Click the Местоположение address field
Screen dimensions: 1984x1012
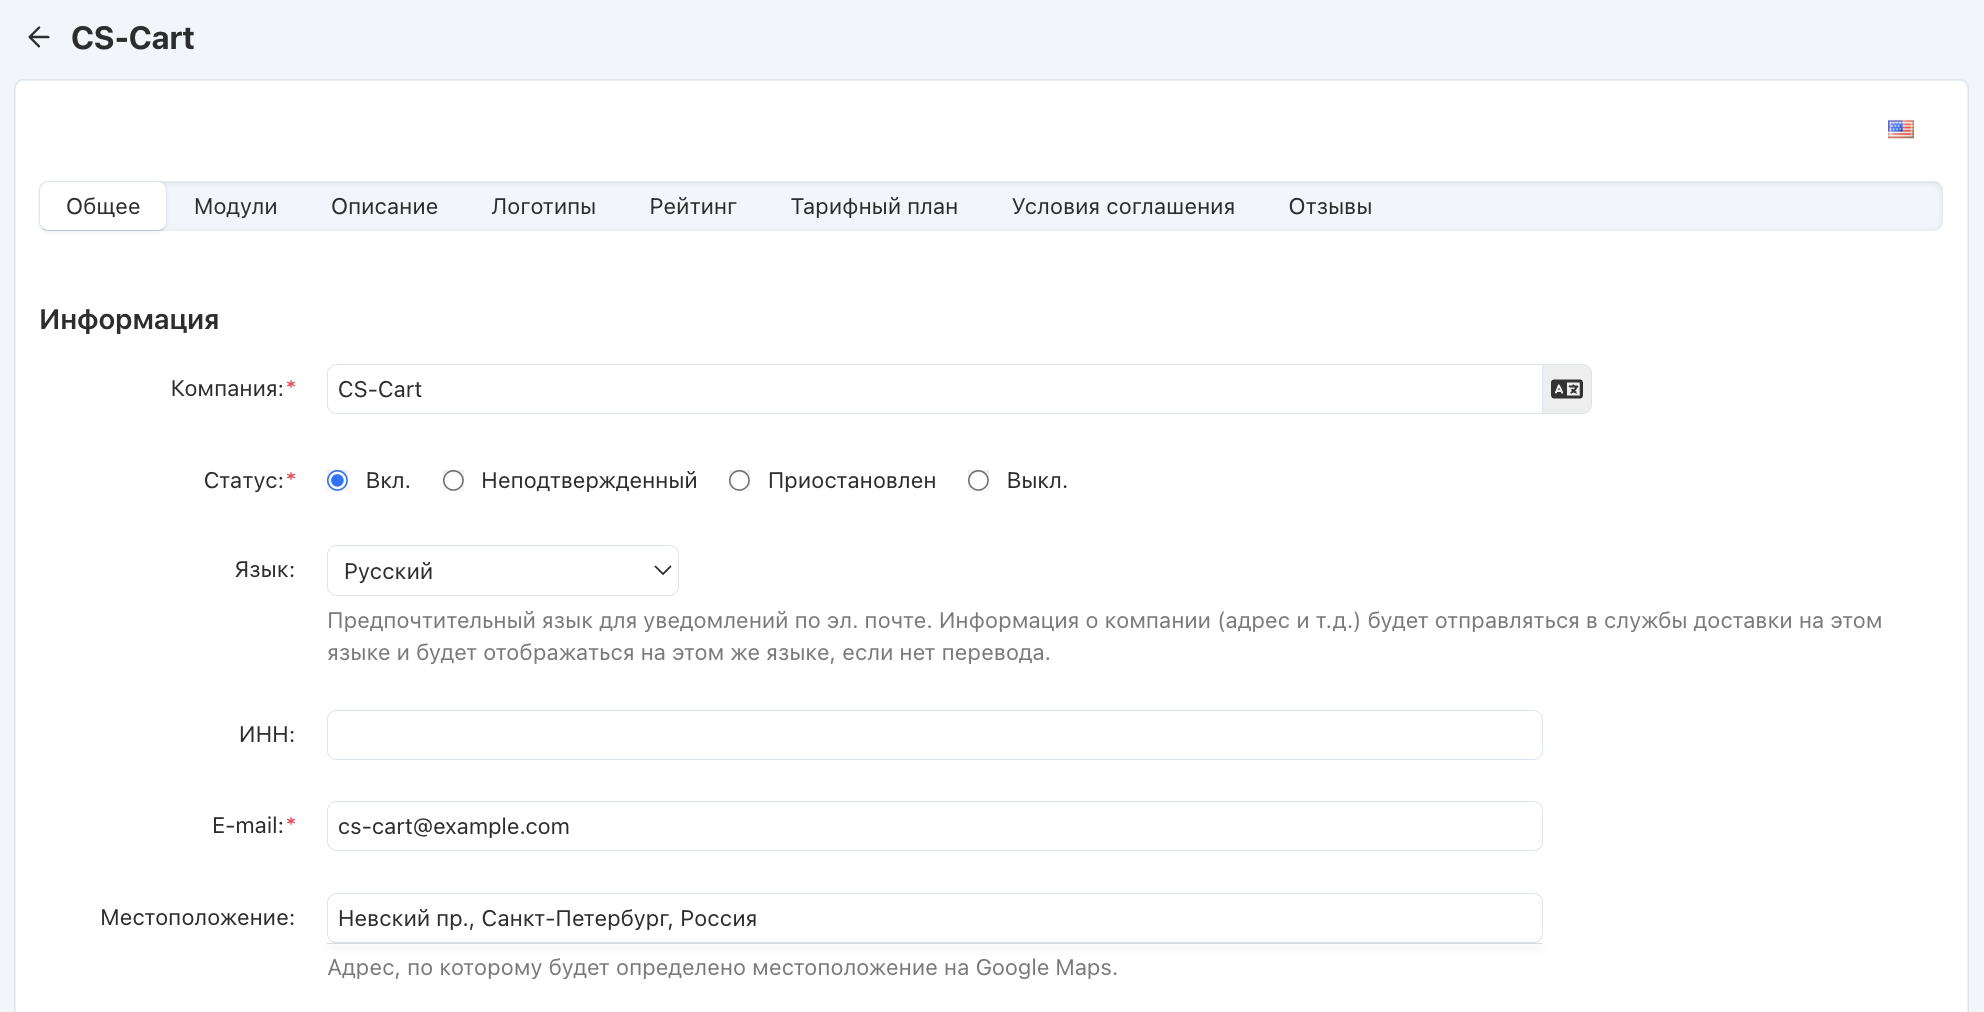click(934, 918)
